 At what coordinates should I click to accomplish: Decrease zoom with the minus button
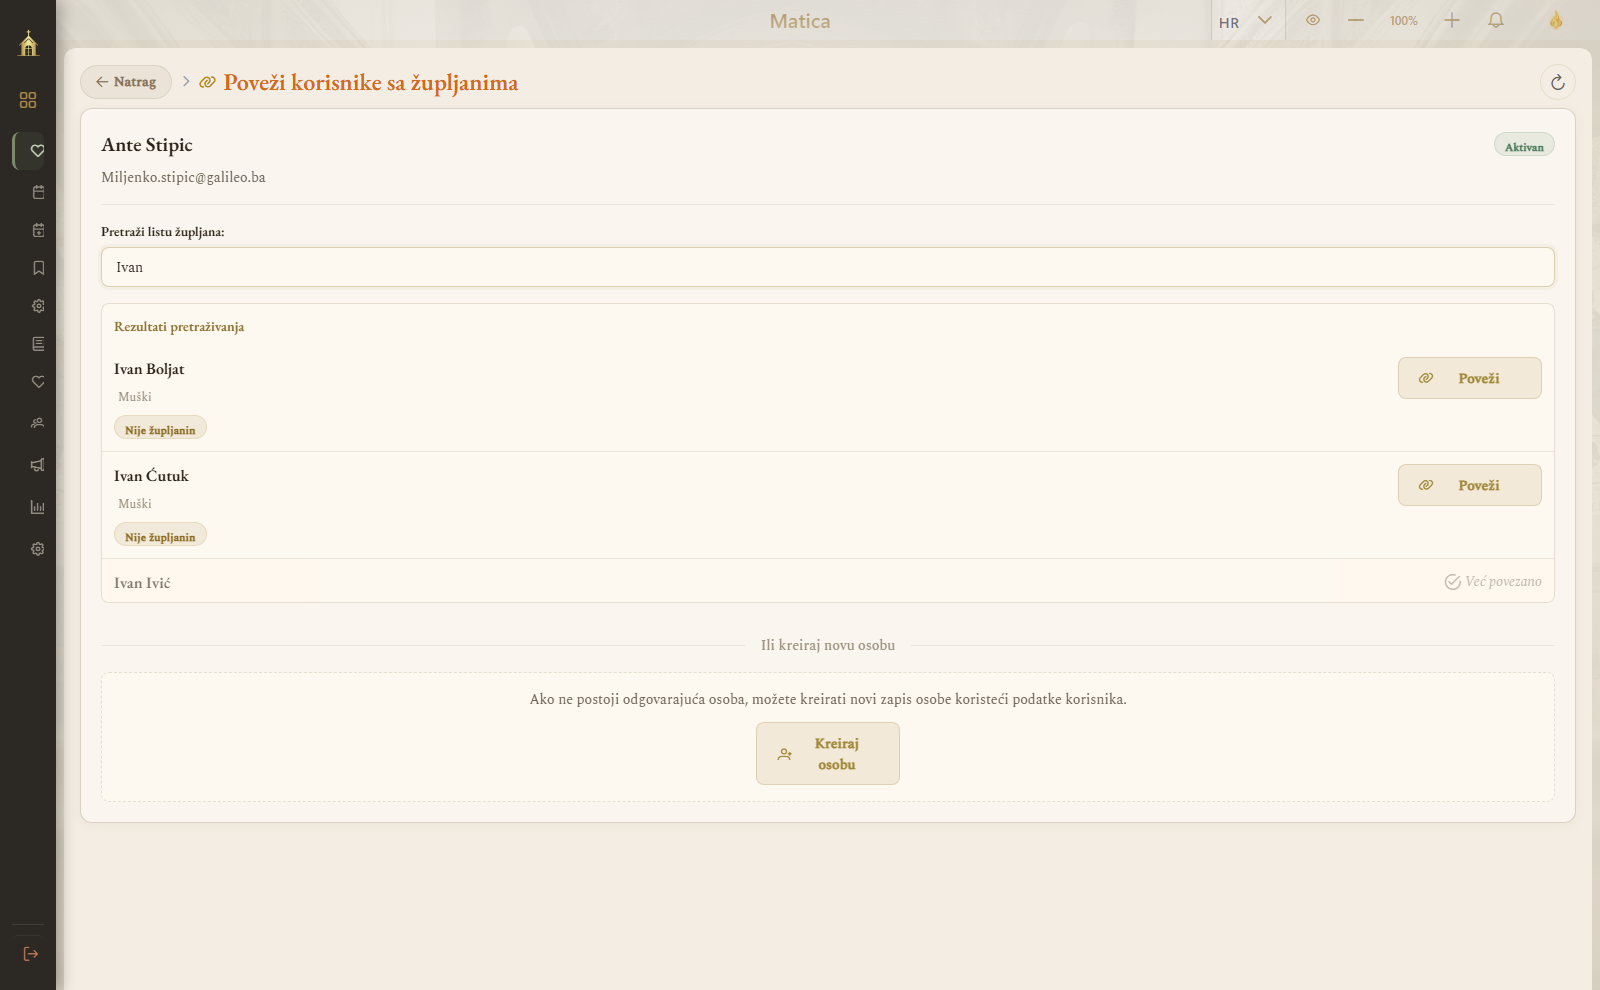(1356, 20)
